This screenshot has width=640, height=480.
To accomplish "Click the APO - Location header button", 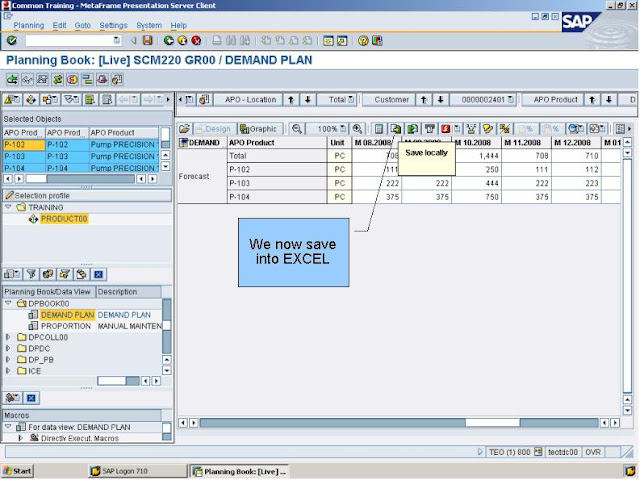I will click(x=250, y=100).
